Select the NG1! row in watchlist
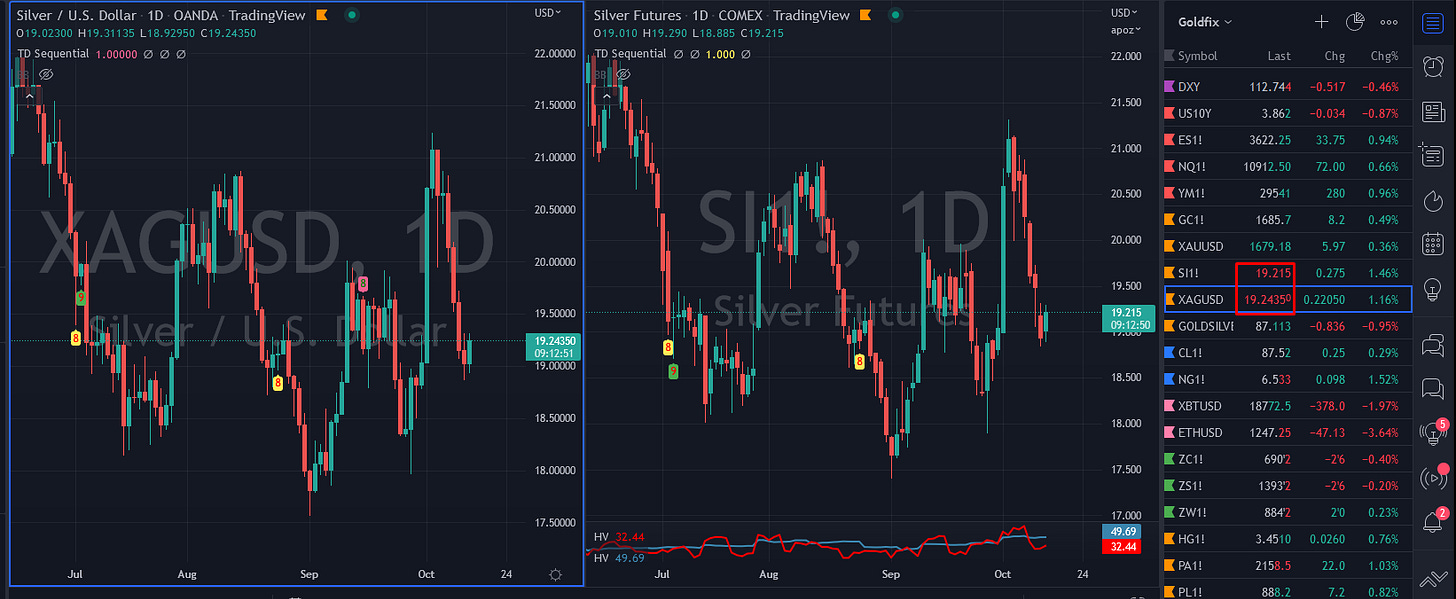 pyautogui.click(x=1287, y=379)
